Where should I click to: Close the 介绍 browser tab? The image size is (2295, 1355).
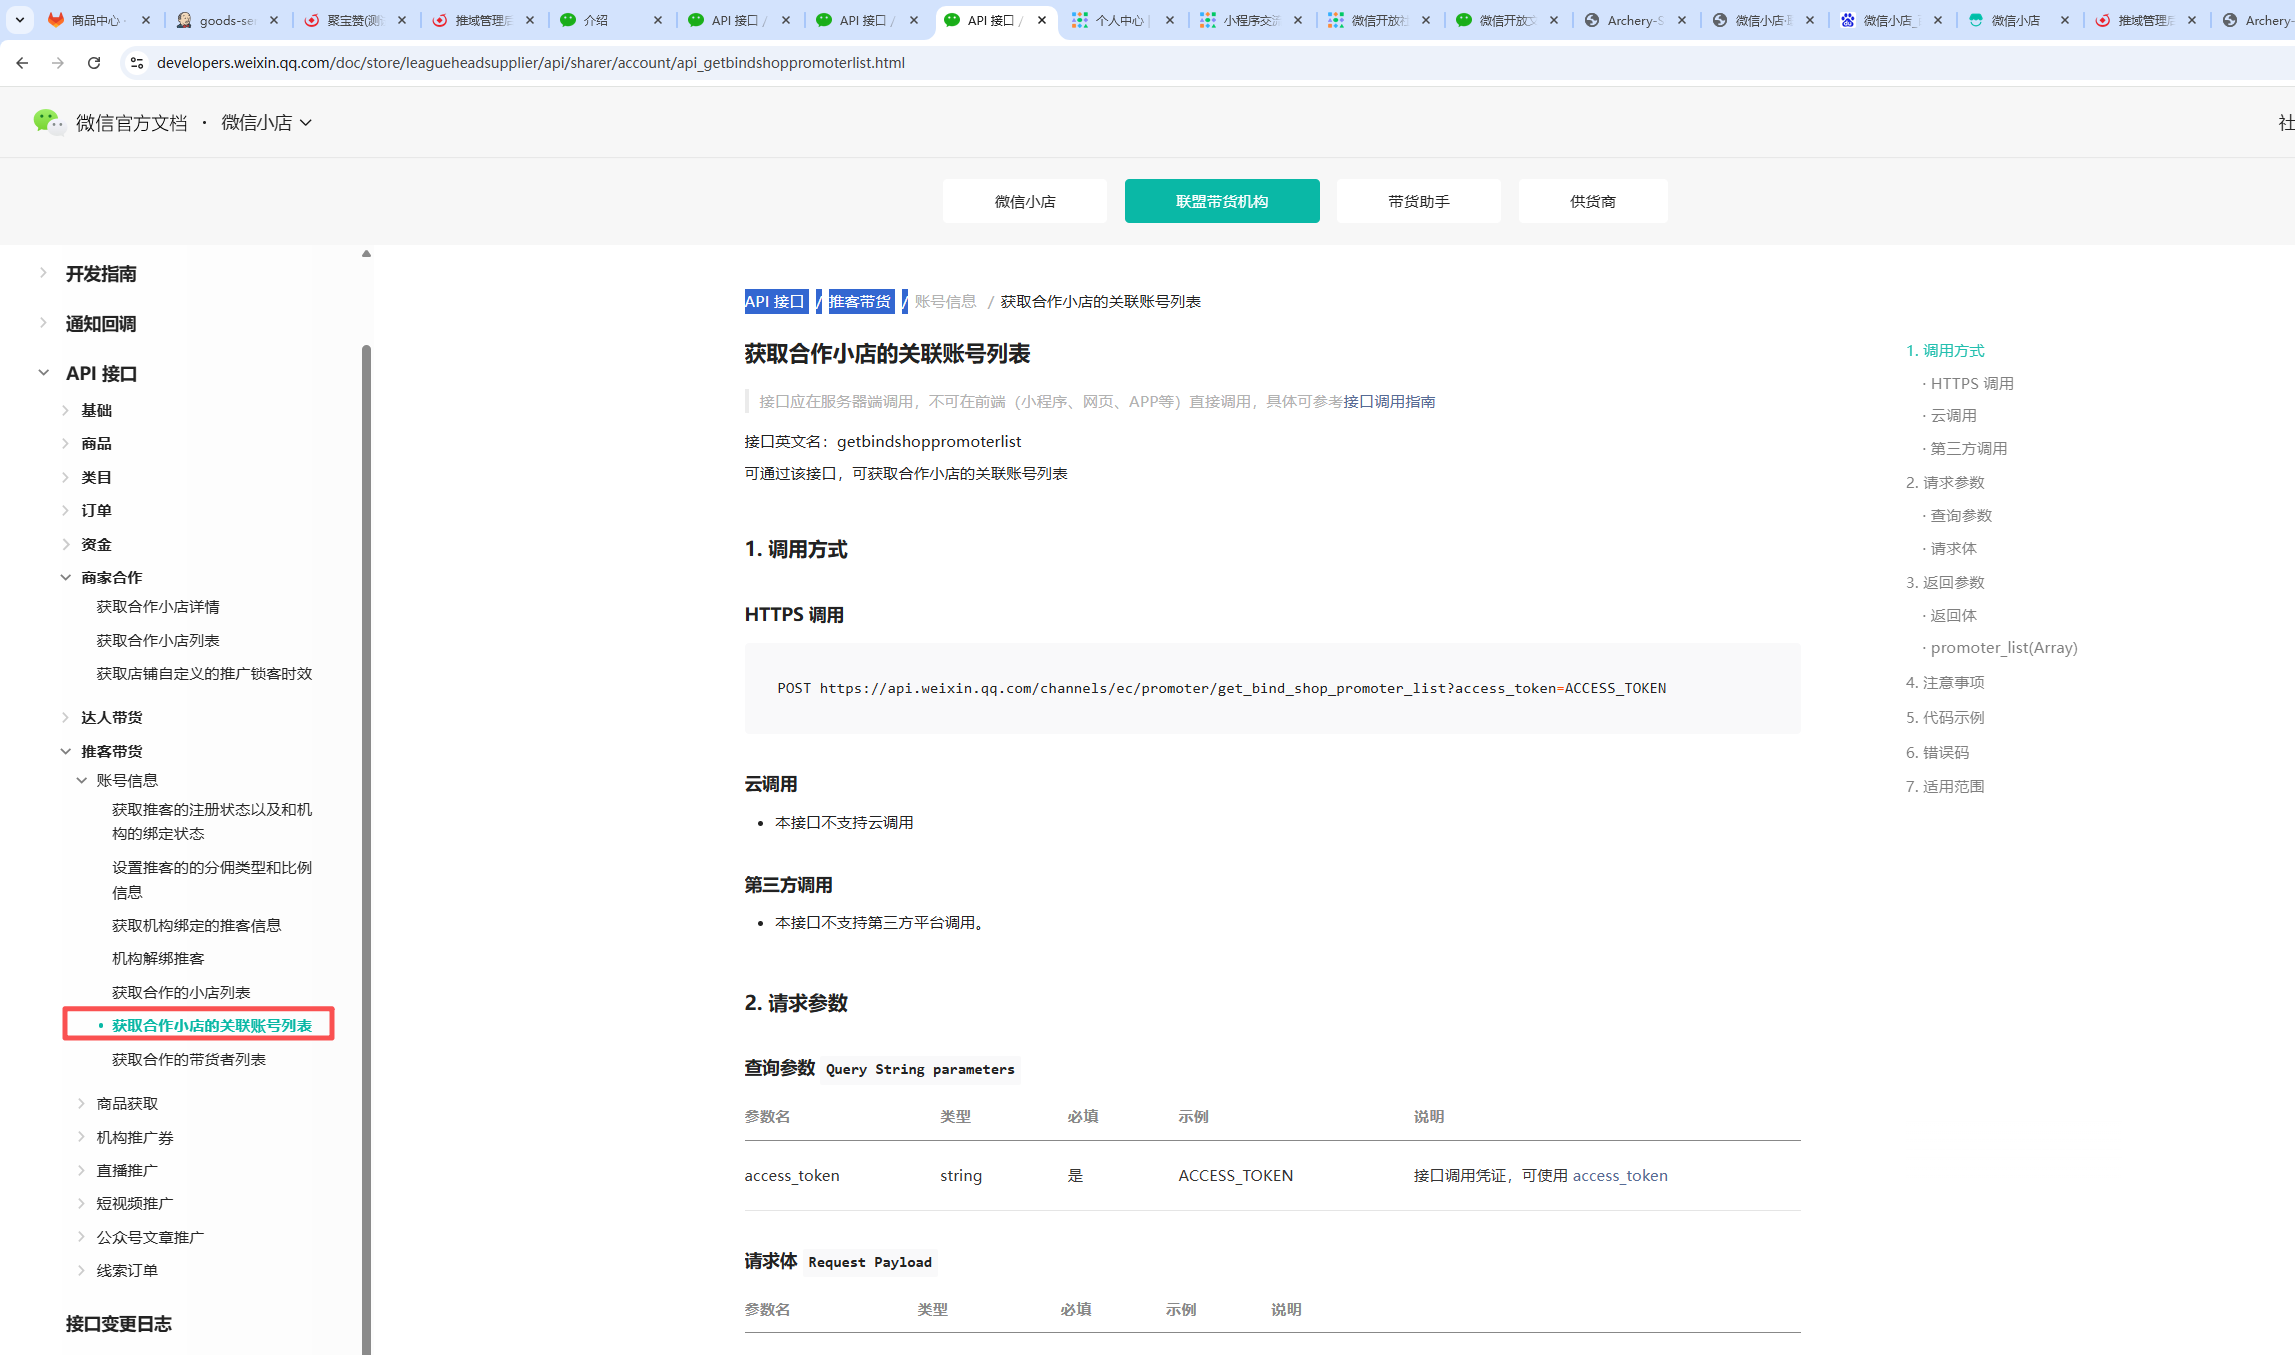658,20
